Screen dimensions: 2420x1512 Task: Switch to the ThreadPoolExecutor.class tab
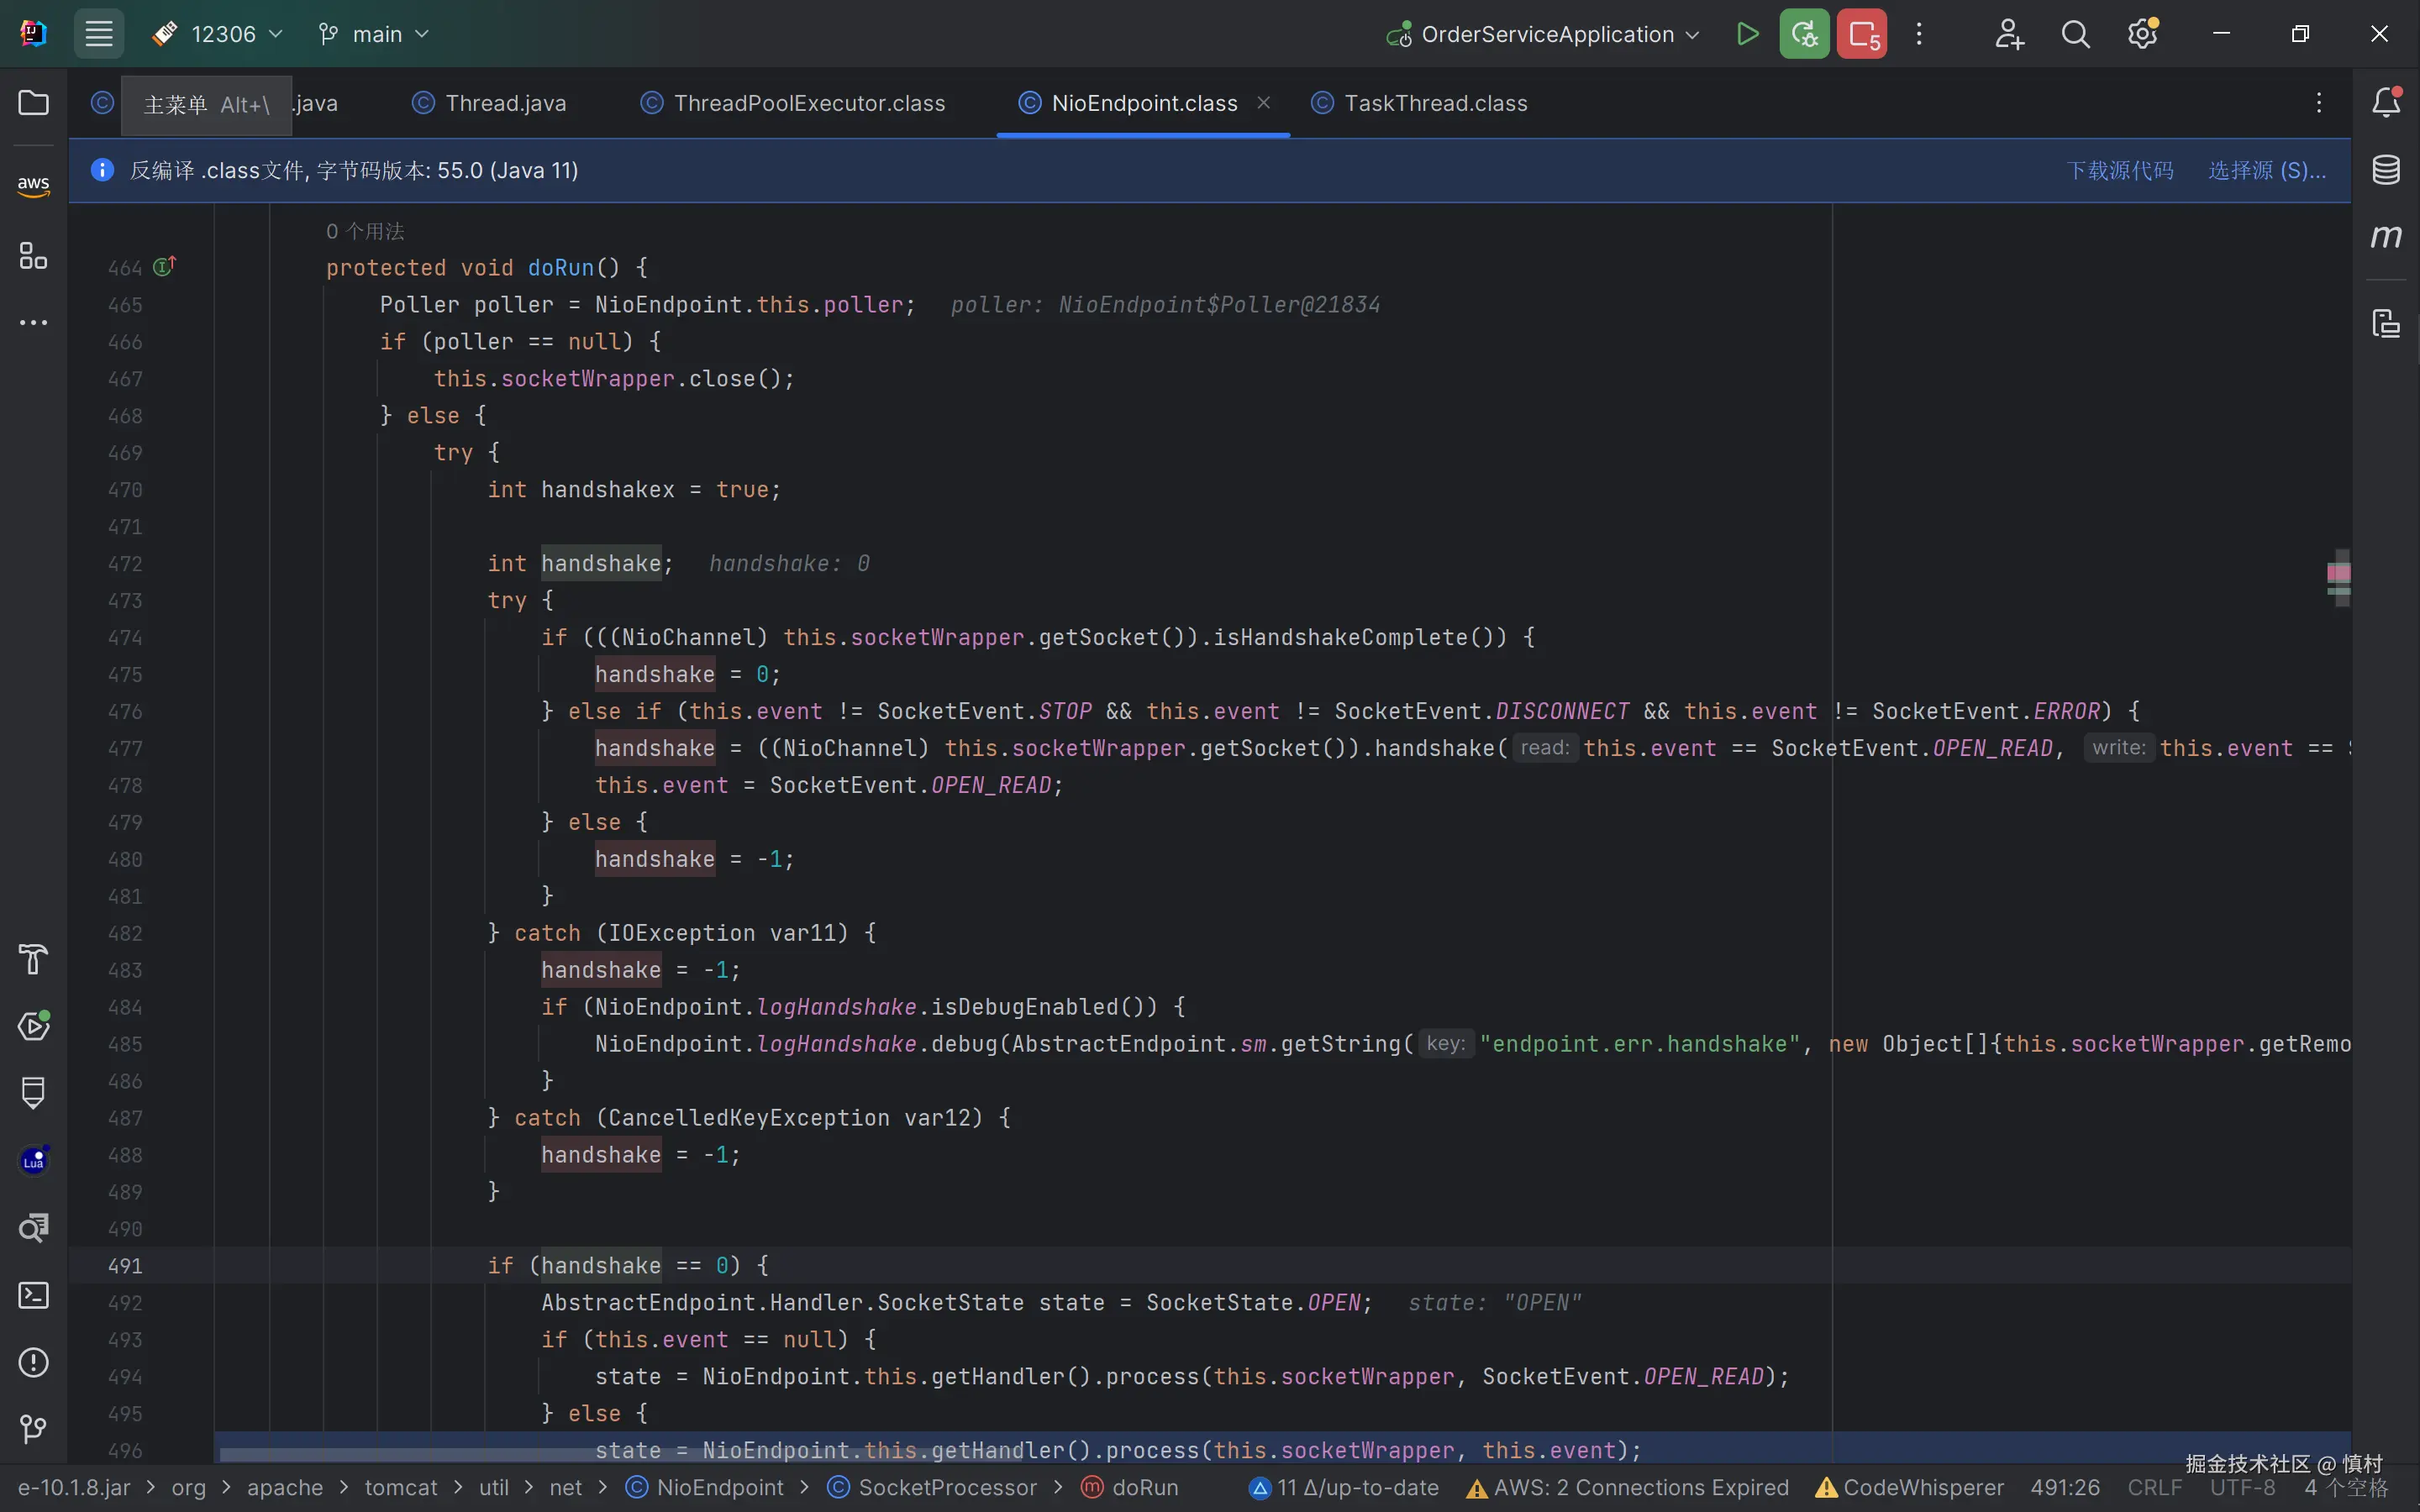(808, 103)
